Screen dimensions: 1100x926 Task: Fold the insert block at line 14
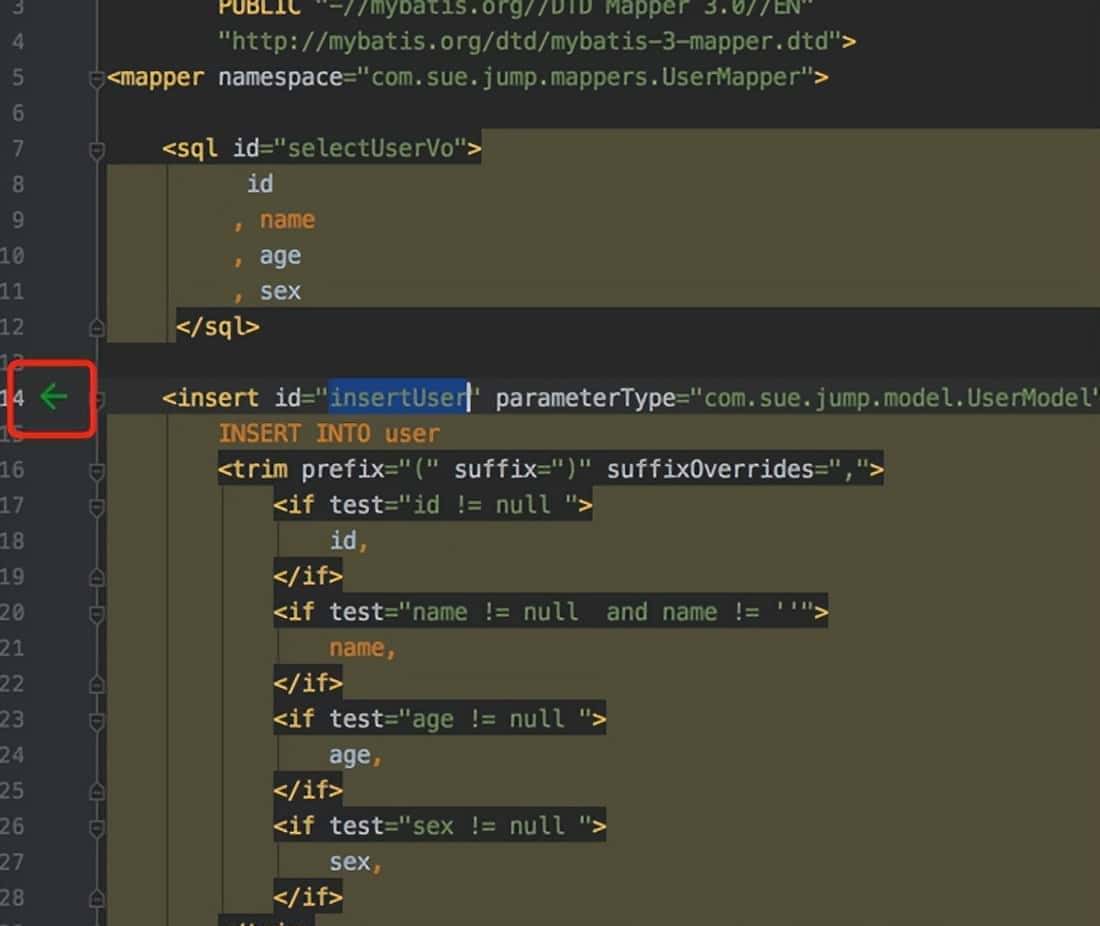[96, 398]
